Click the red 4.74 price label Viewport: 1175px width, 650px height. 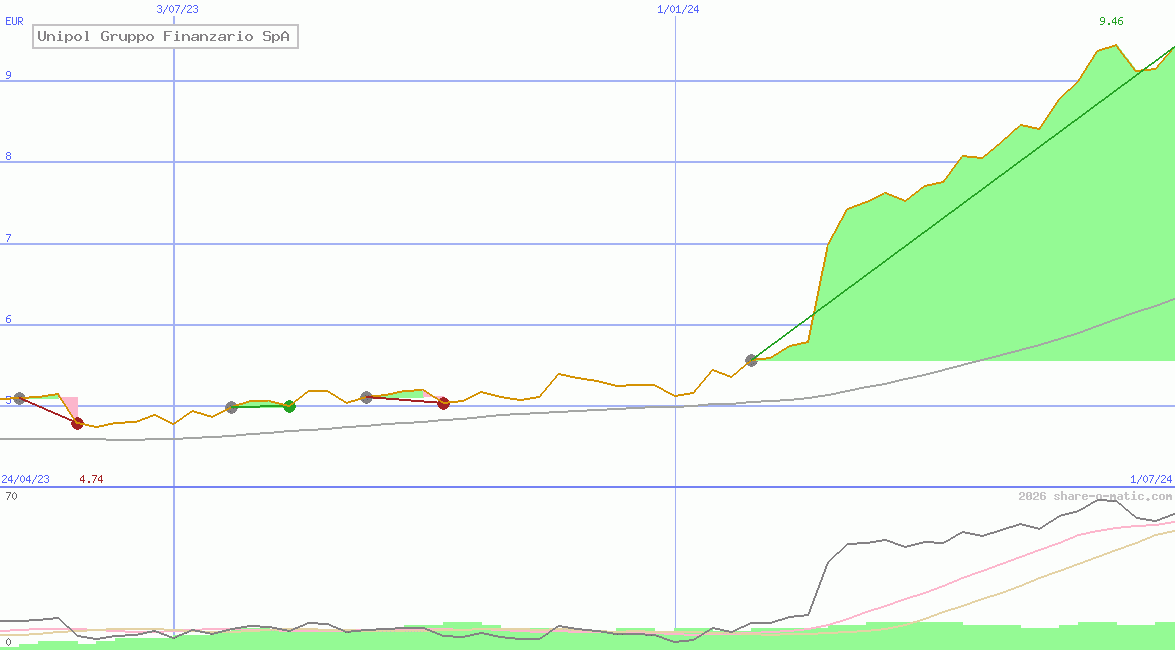pos(91,479)
